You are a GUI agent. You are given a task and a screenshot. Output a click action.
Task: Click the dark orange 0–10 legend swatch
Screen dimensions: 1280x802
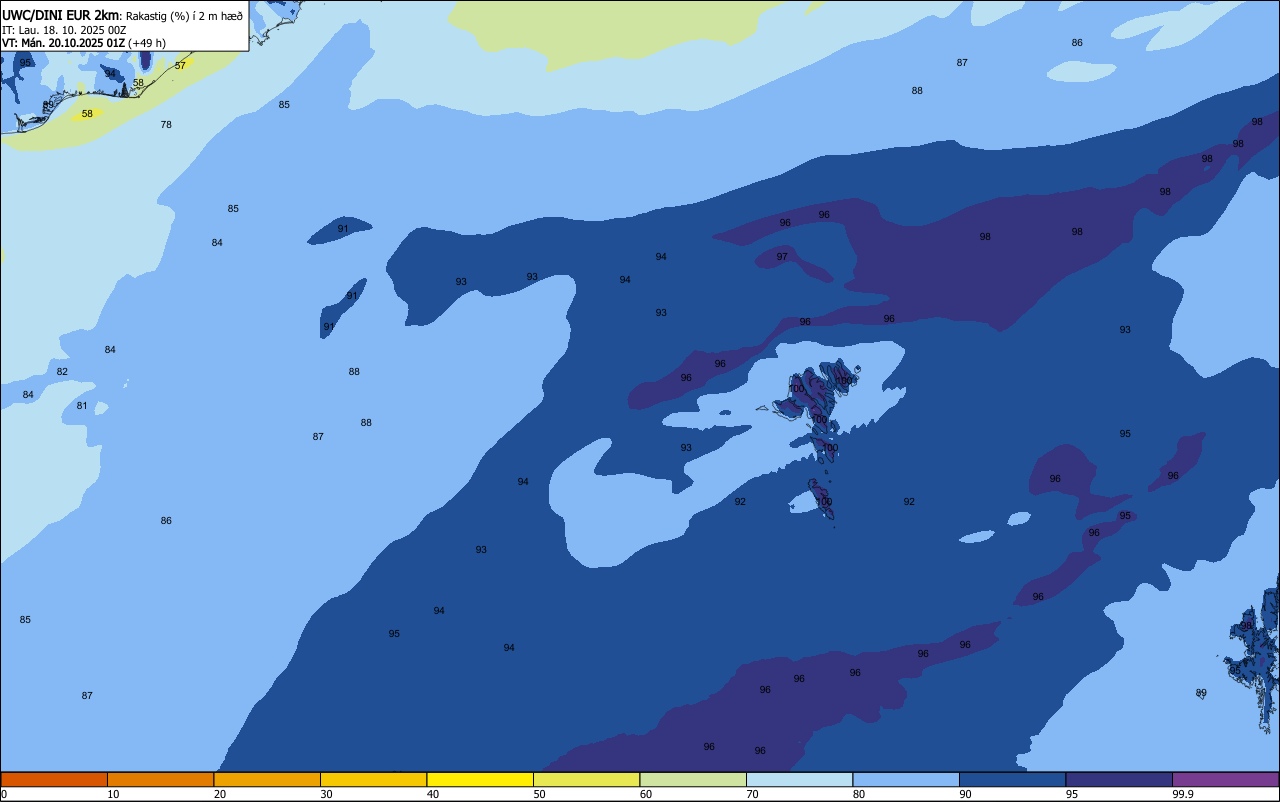tap(54, 779)
